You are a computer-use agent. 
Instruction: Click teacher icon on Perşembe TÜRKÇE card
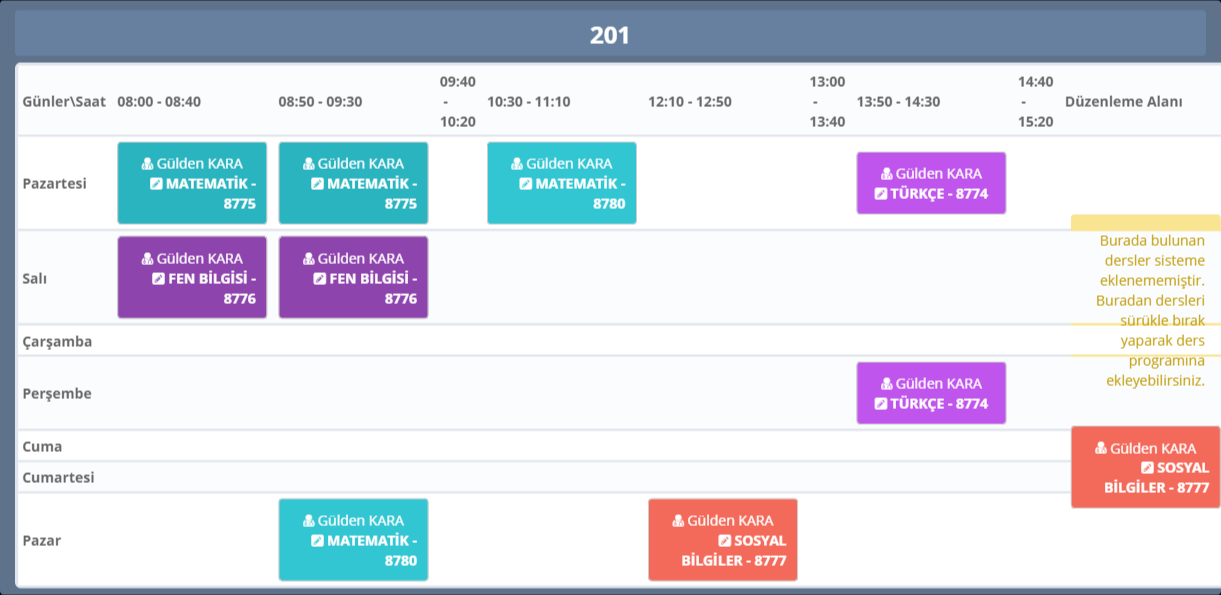(x=887, y=384)
